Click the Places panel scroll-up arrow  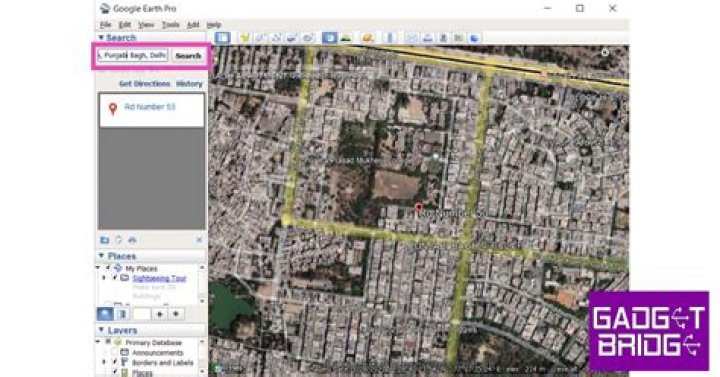pos(202,267)
